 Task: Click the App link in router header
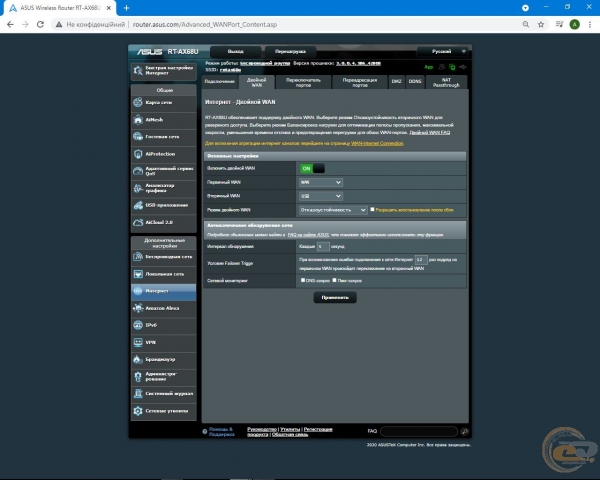[429, 67]
